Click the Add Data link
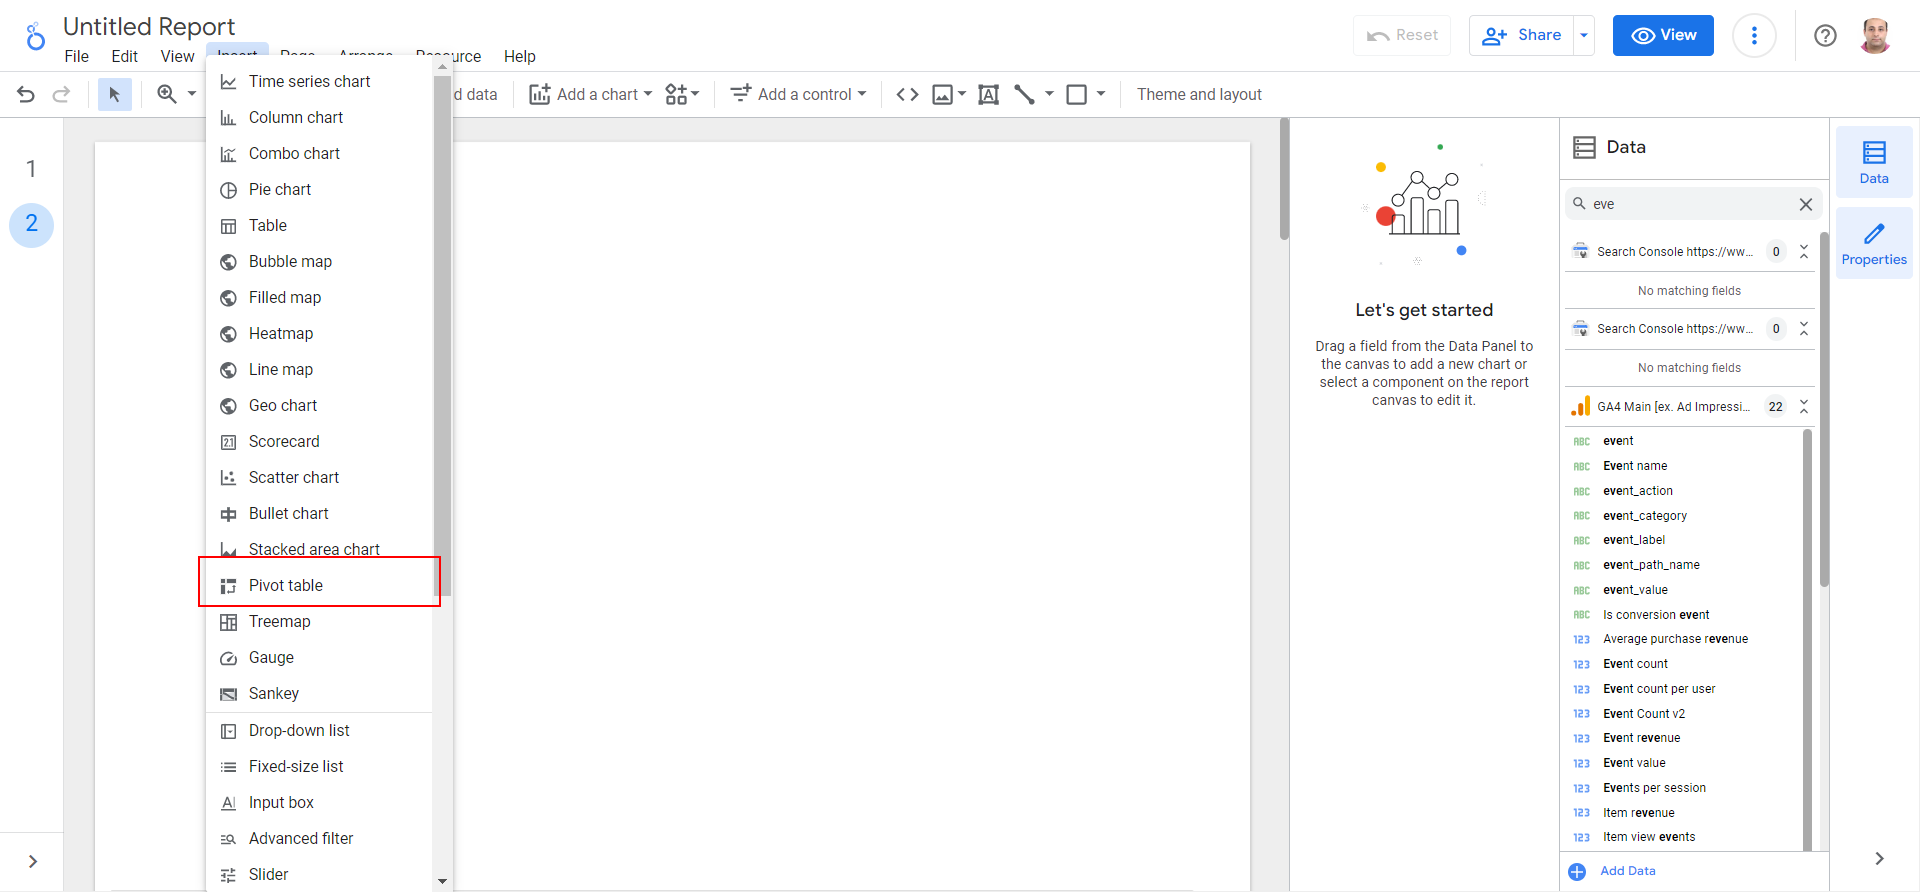1921x893 pixels. 1628,871
